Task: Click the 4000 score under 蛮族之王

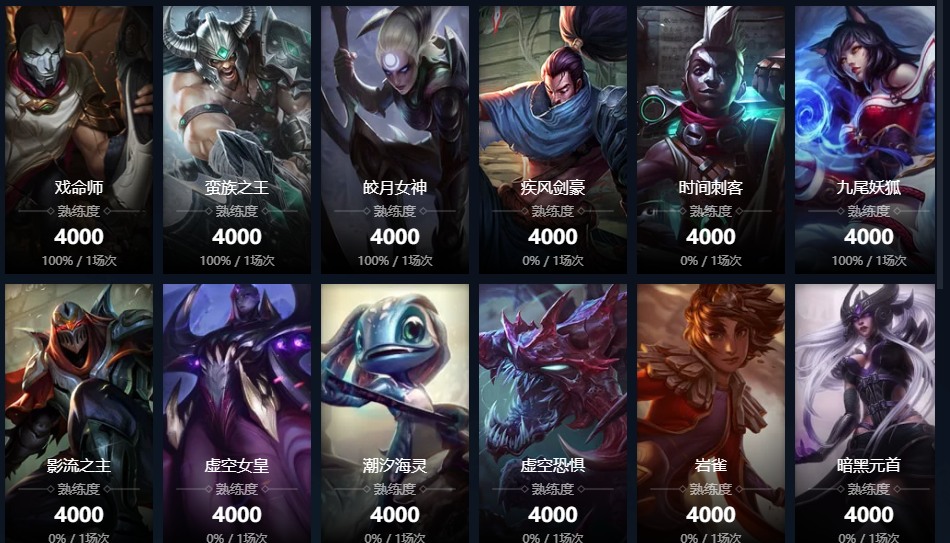Action: pos(237,236)
